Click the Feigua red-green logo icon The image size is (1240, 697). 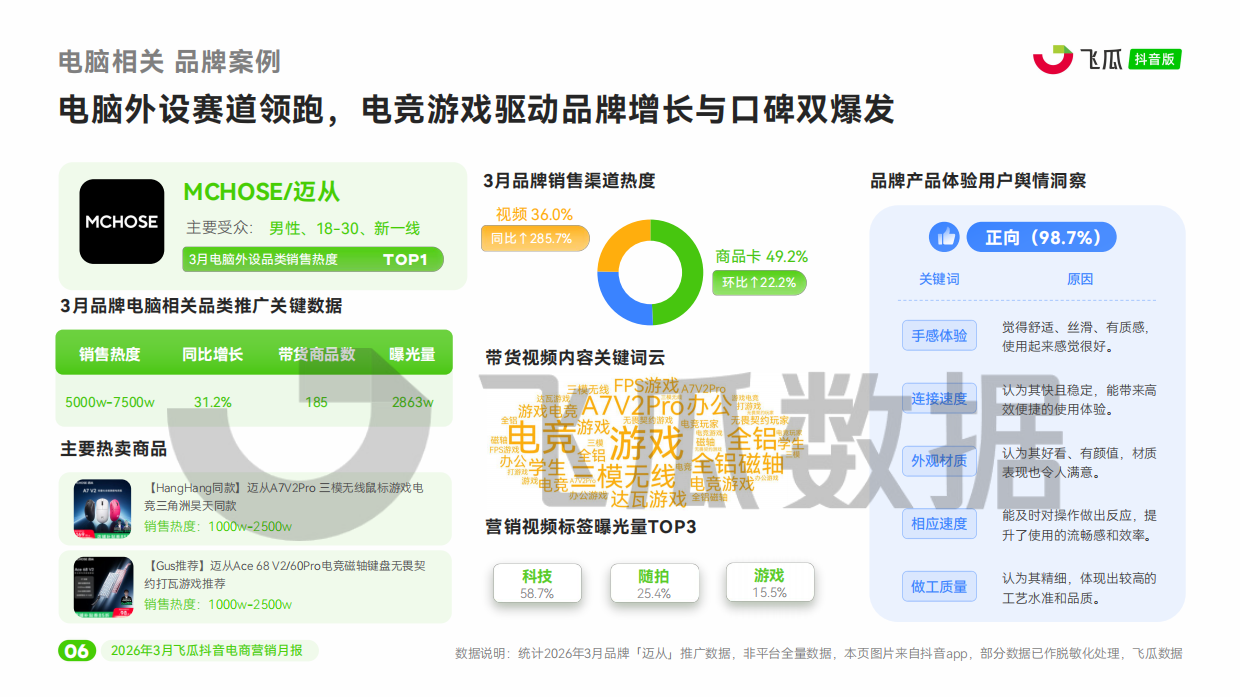click(x=1052, y=60)
